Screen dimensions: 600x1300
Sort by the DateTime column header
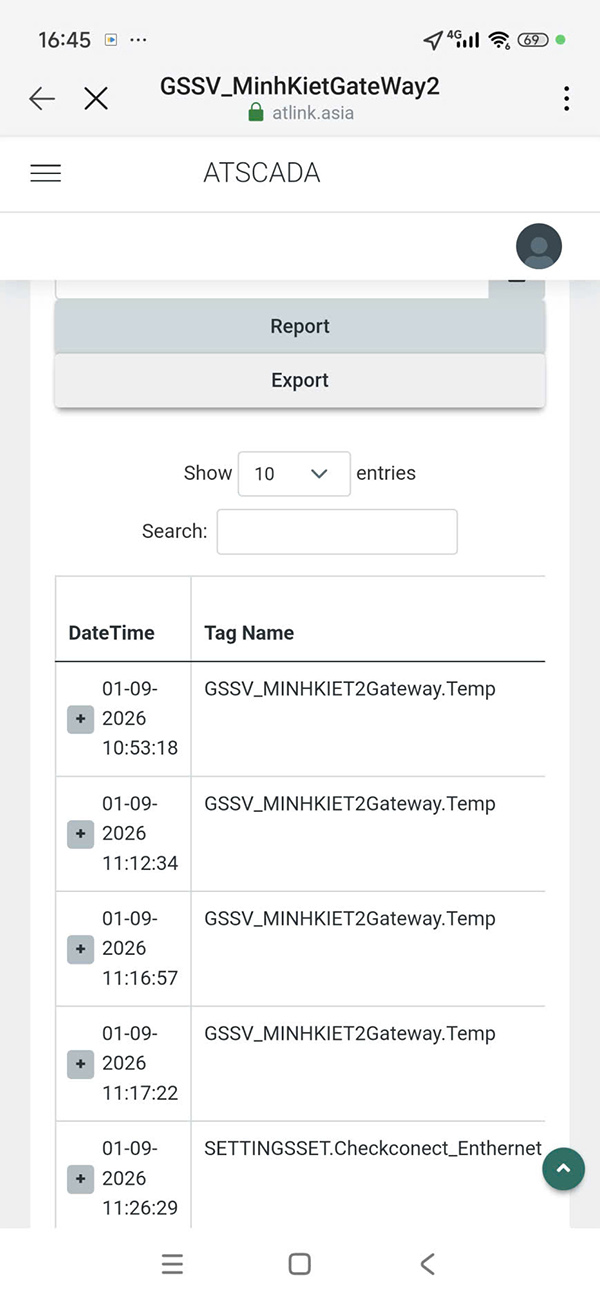coord(111,632)
